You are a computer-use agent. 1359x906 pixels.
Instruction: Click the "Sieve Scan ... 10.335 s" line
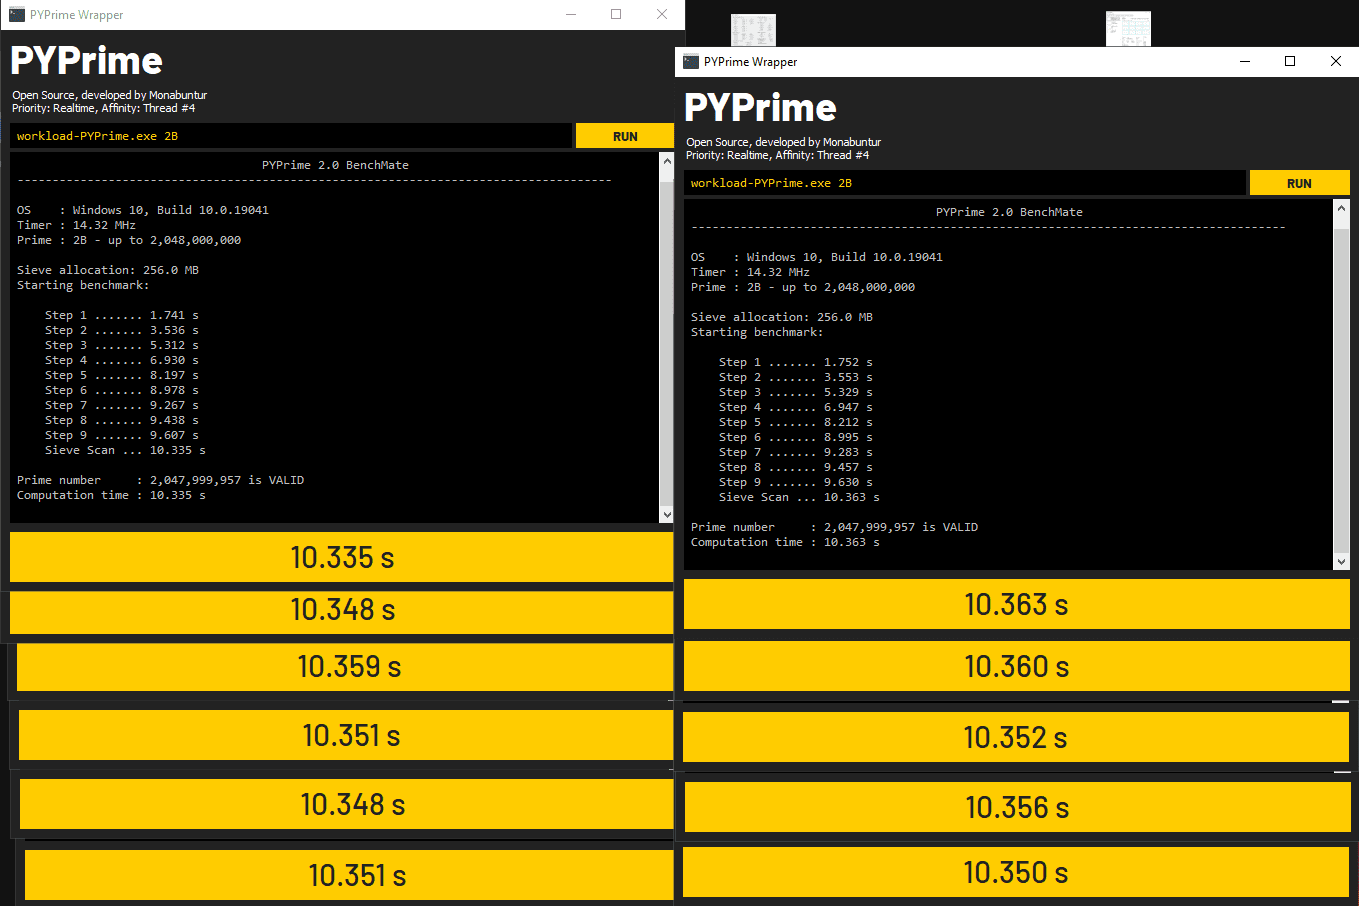pyautogui.click(x=125, y=450)
